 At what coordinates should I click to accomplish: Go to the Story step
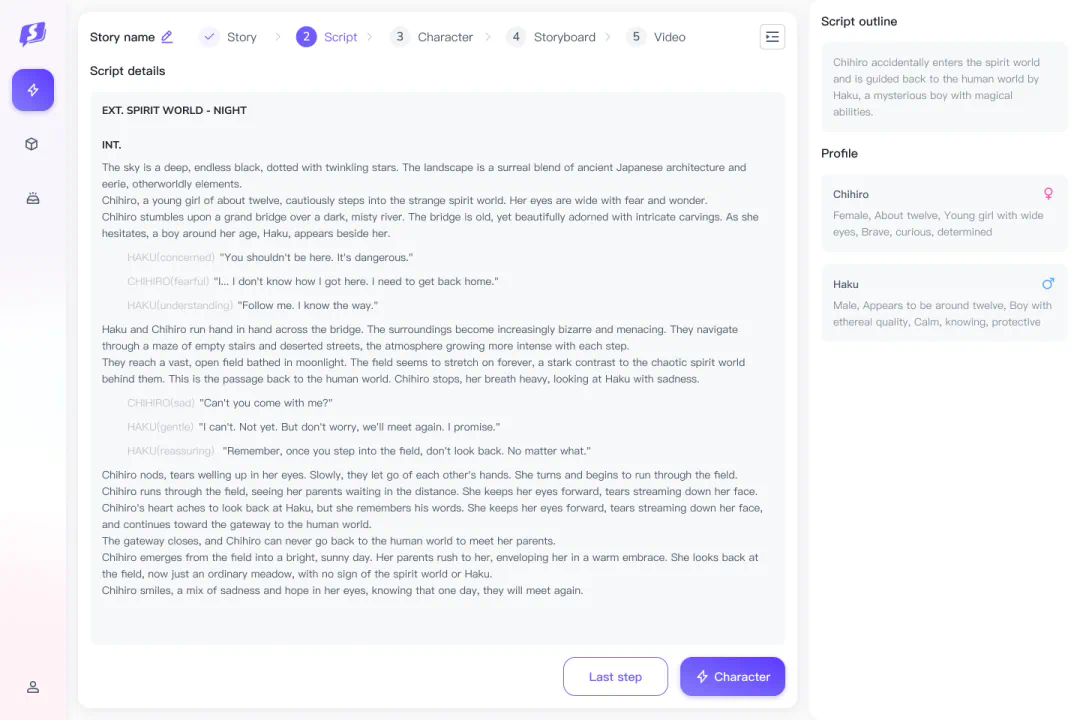pos(229,37)
